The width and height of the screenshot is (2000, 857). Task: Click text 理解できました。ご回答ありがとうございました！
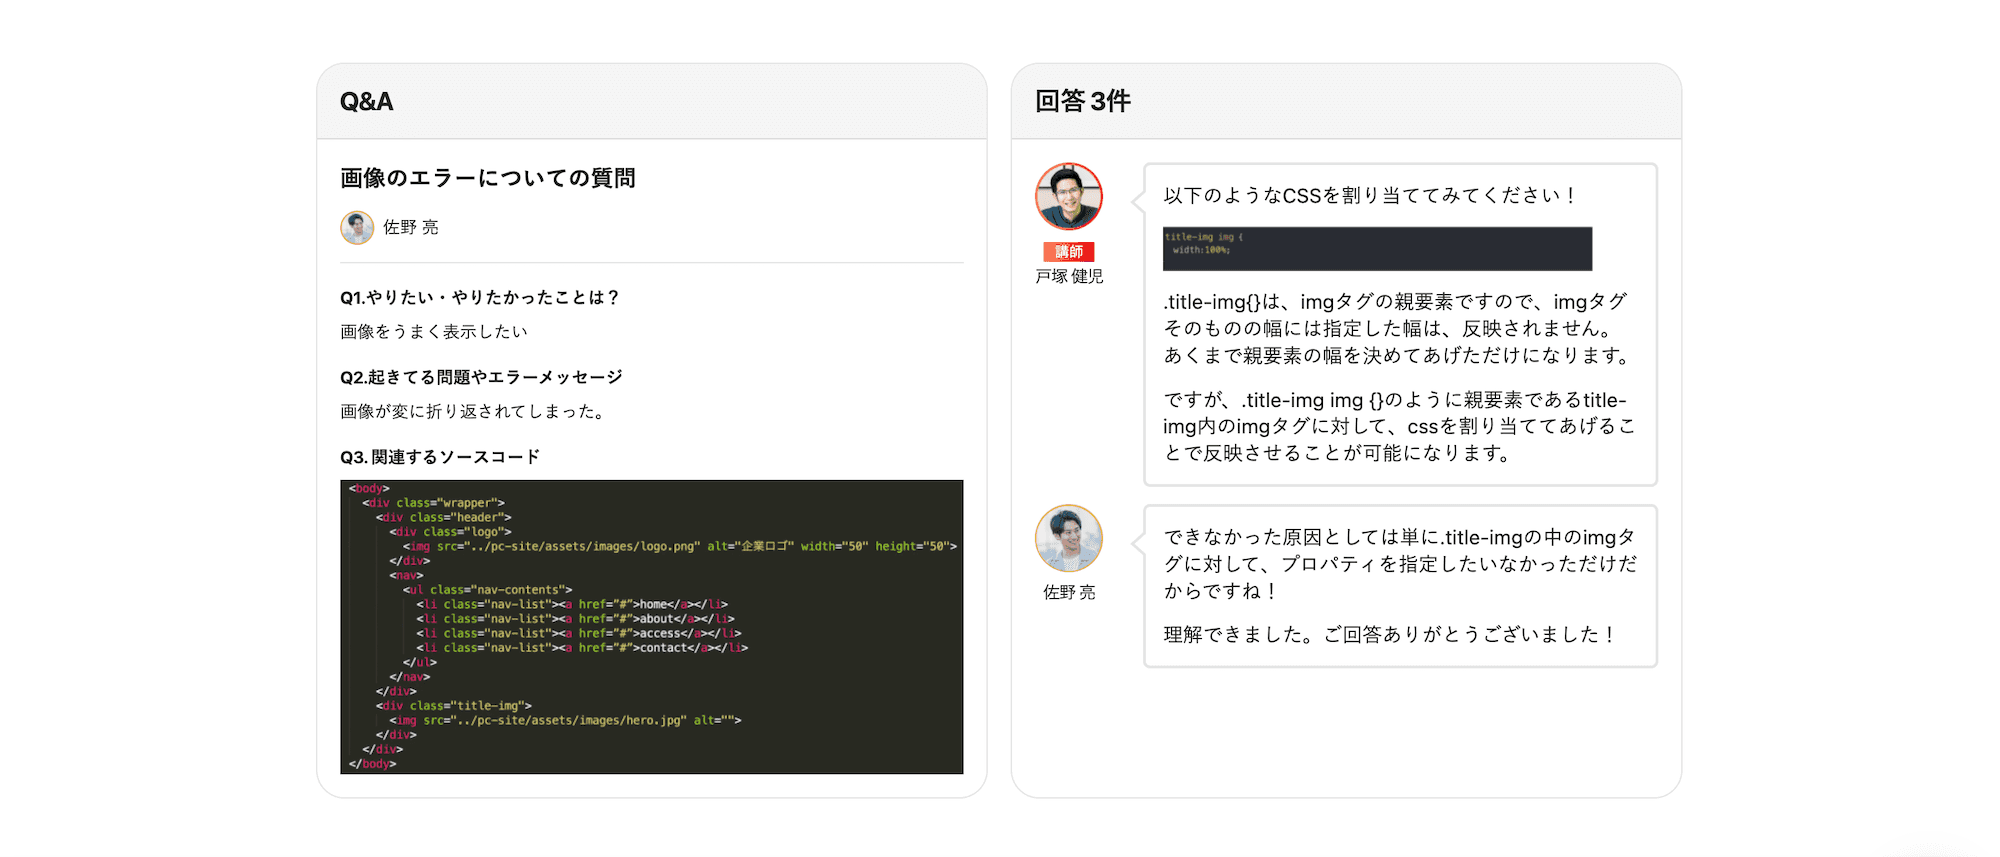[1390, 634]
